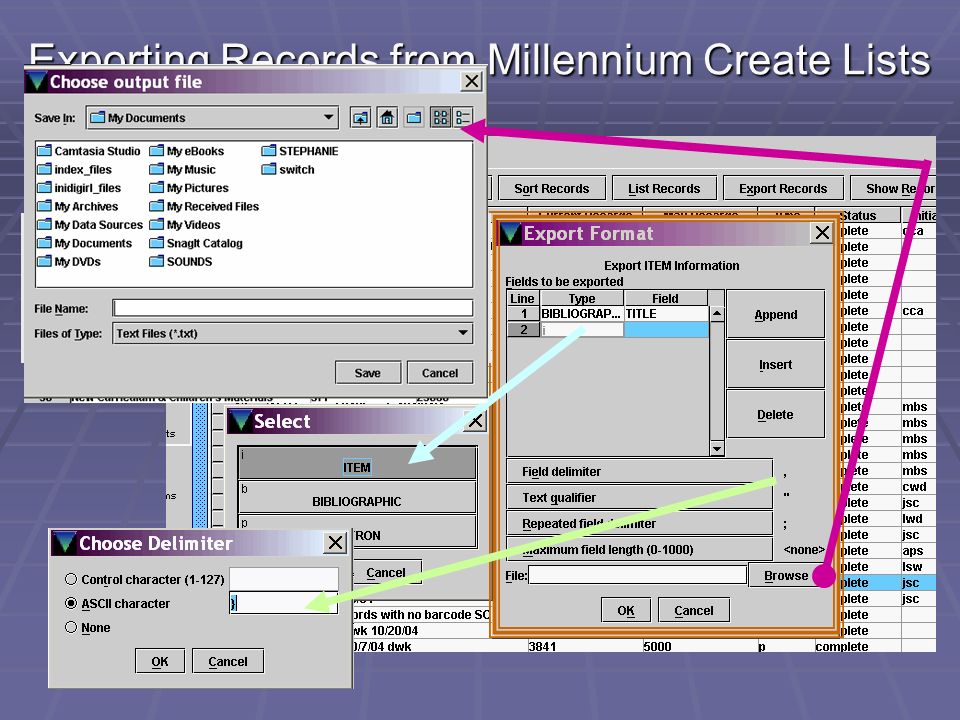Select the SOUNDS folder
Viewport: 960px width, 720px height.
pyautogui.click(x=181, y=261)
